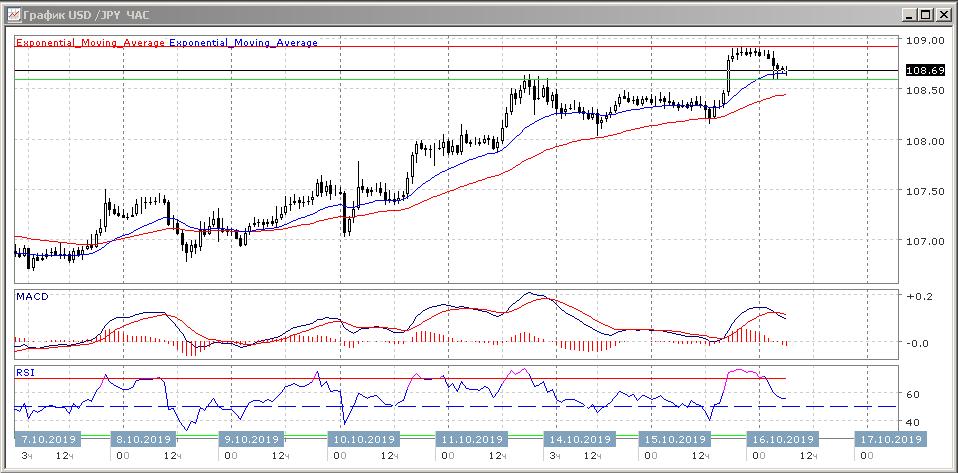
Task: Click the 107.00 price axis label
Action: pos(924,241)
